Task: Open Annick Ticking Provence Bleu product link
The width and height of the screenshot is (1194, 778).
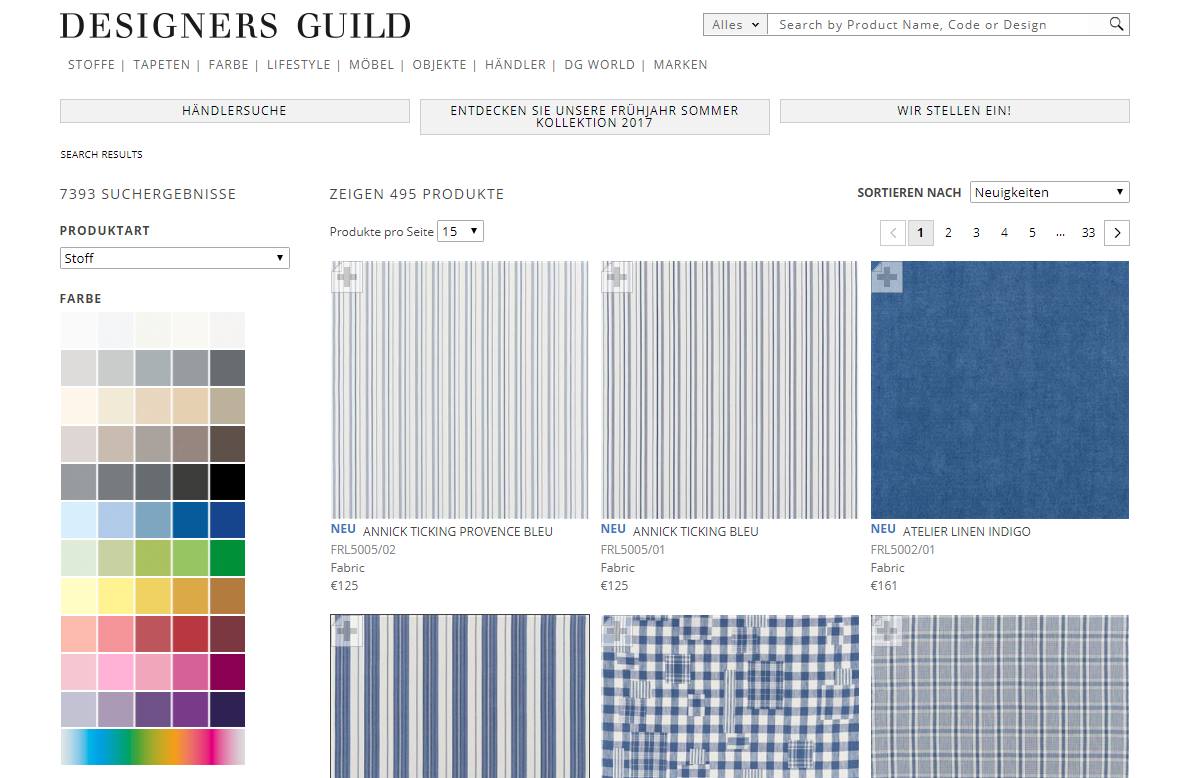Action: point(458,531)
